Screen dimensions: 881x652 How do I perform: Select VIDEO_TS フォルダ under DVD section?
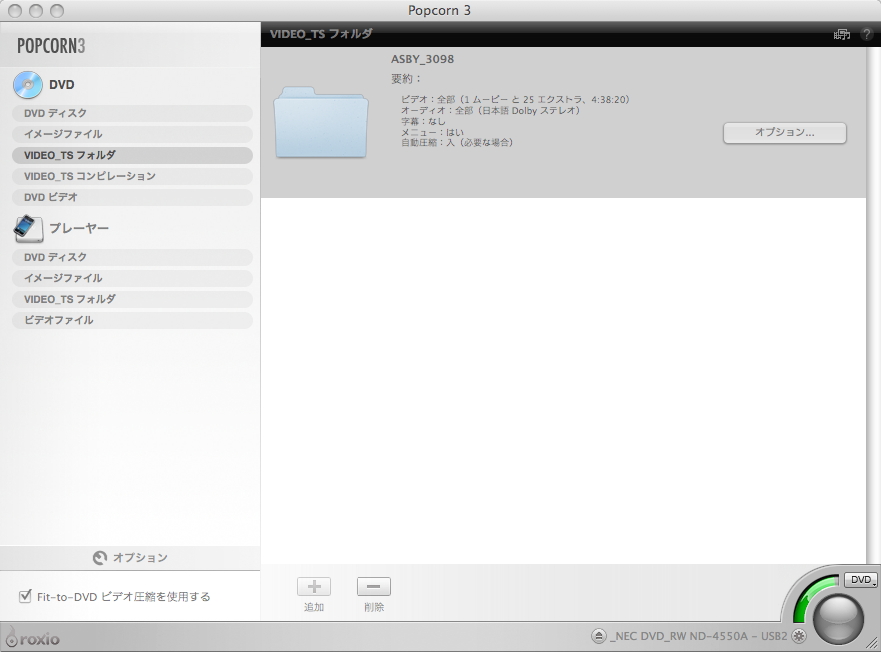[x=132, y=155]
